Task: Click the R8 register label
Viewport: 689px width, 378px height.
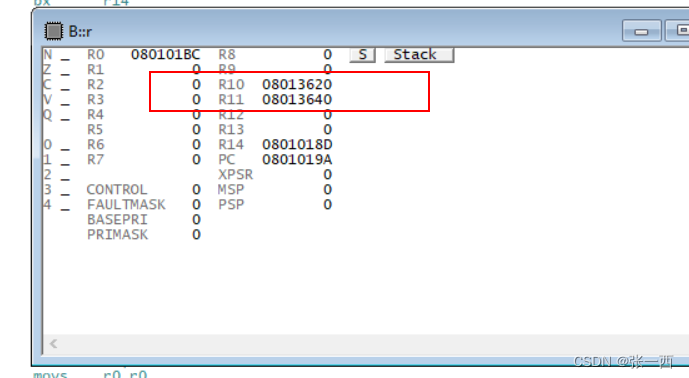Action: [x=227, y=55]
